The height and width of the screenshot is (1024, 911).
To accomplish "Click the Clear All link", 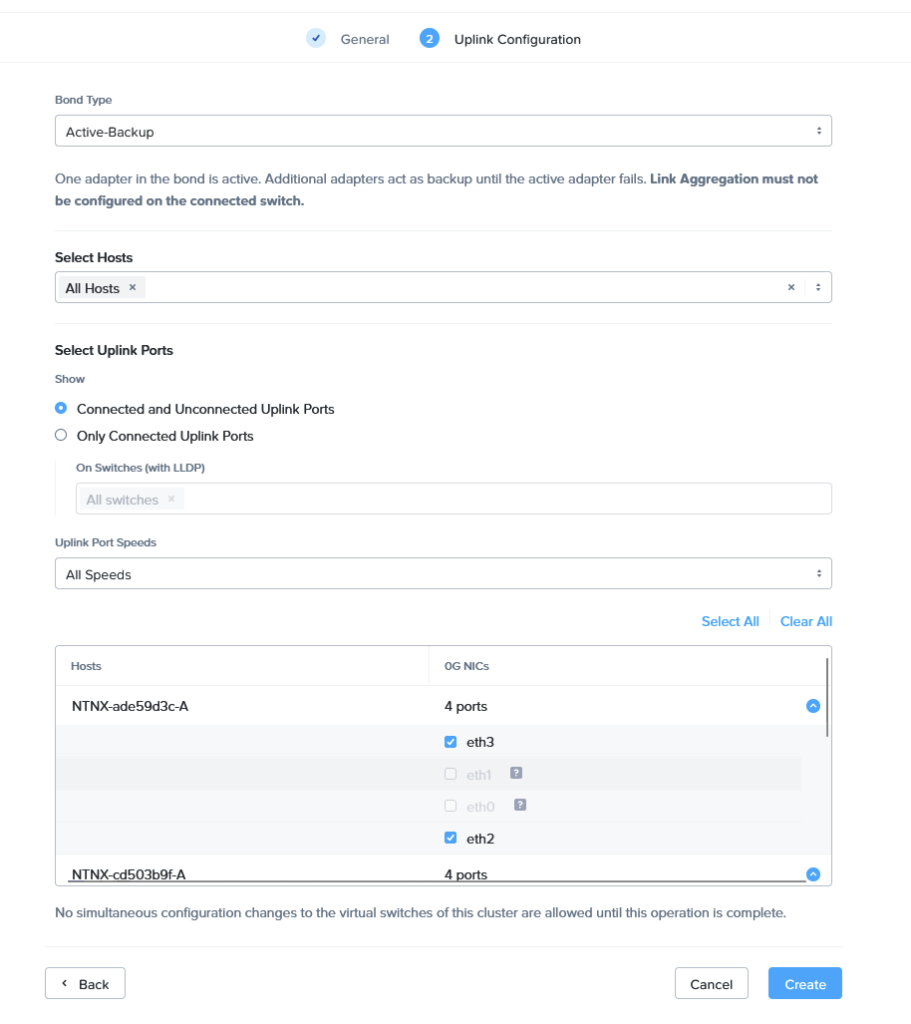I will (x=806, y=621).
